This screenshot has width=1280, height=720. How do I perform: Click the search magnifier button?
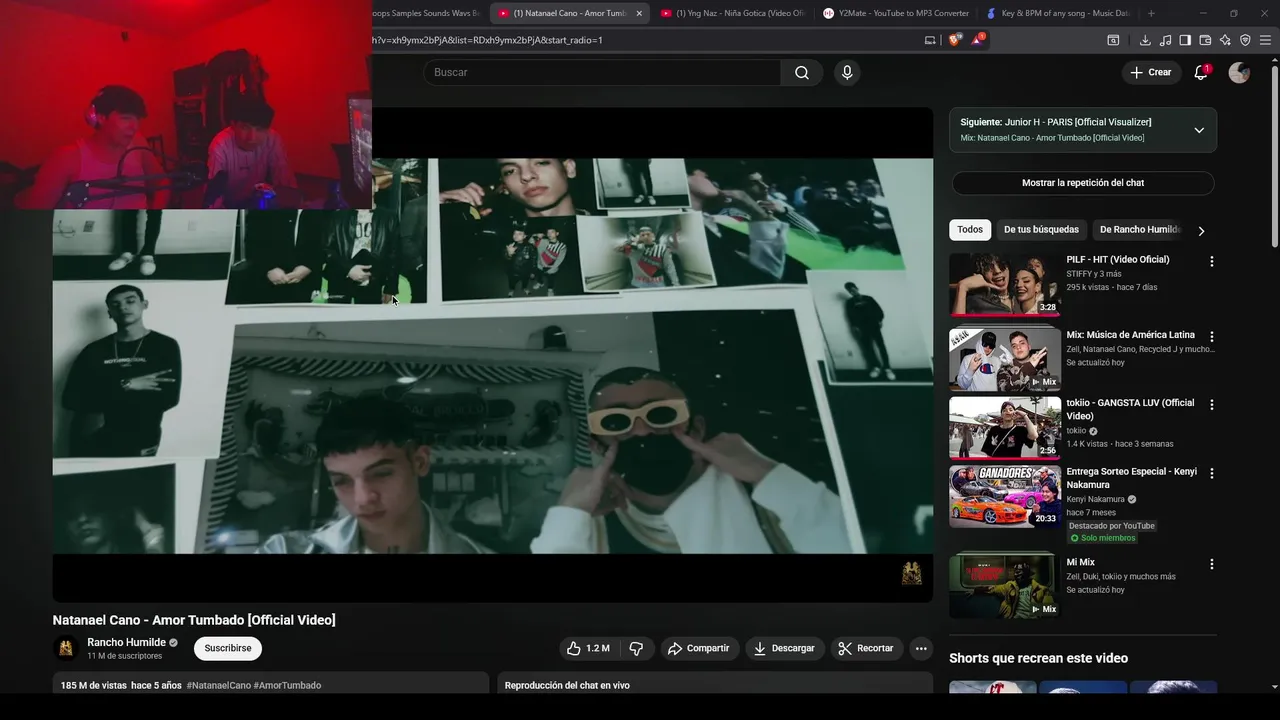pyautogui.click(x=802, y=72)
